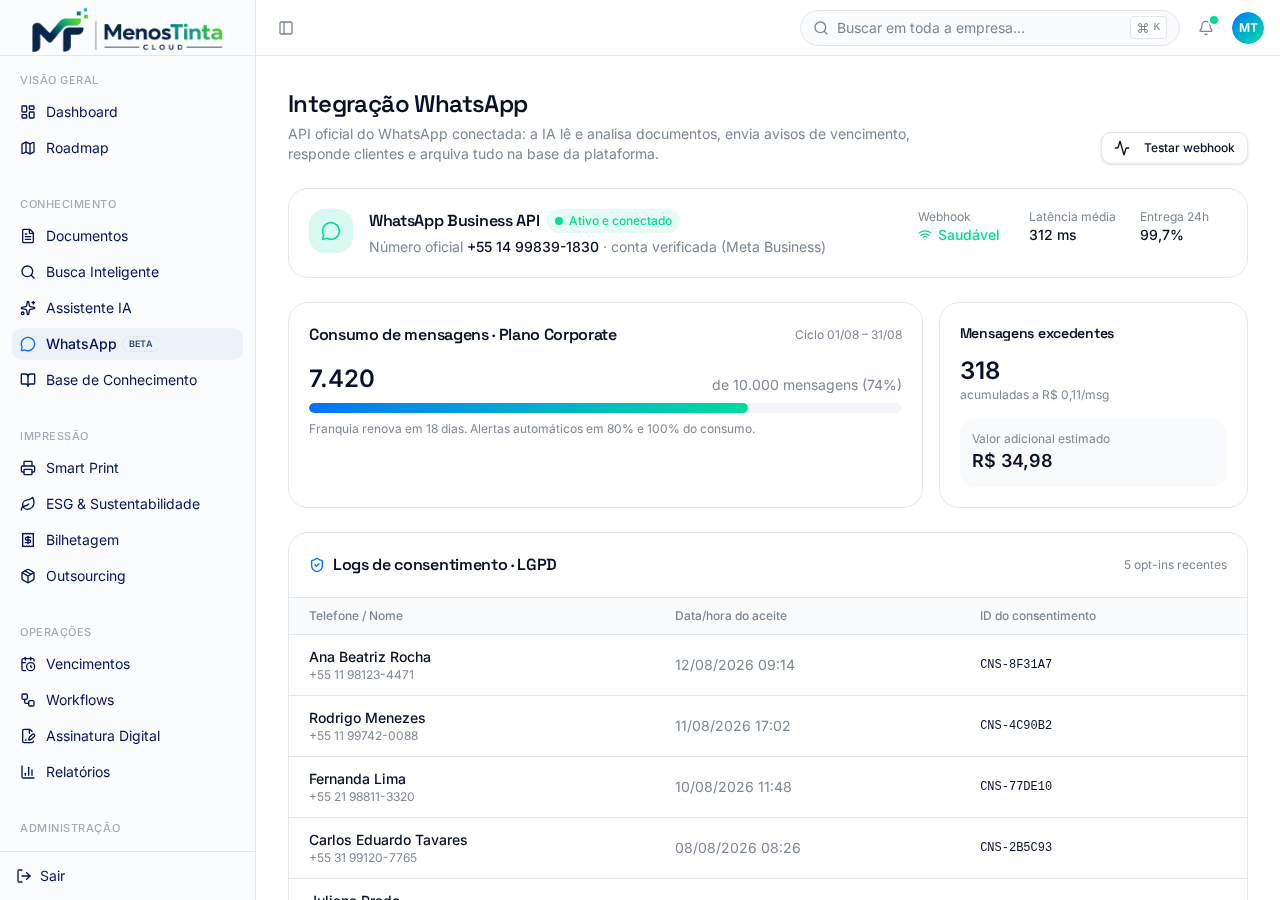Click the Ativo e conectado status badge

tap(613, 221)
